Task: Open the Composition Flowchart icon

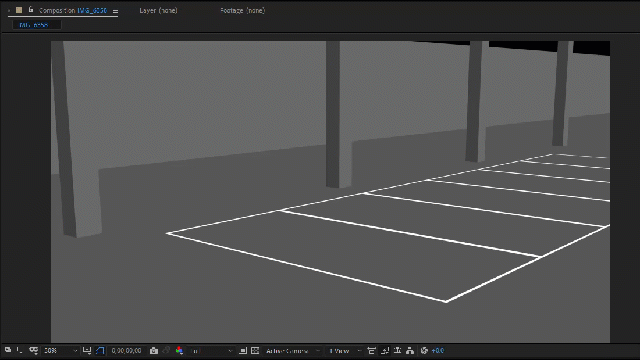Action: [410, 351]
